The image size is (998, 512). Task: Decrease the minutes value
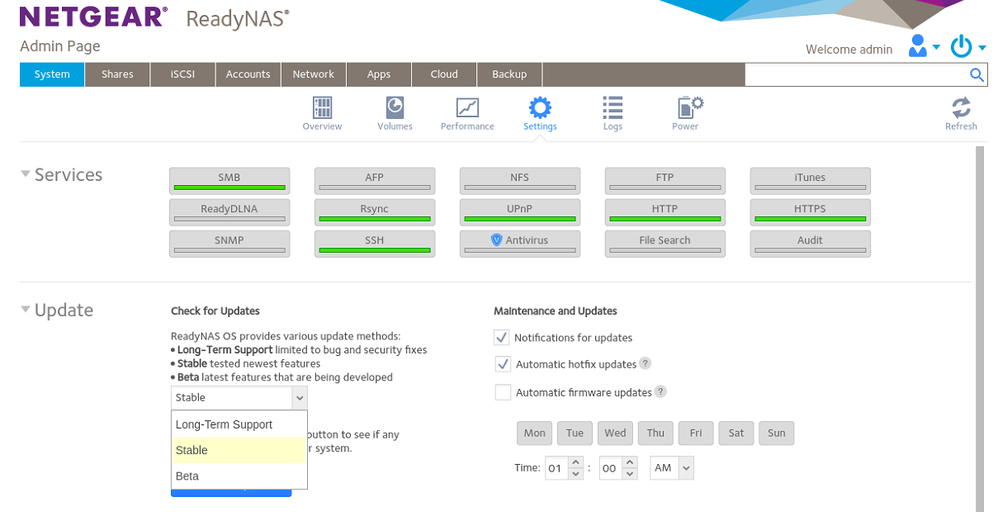coord(629,473)
